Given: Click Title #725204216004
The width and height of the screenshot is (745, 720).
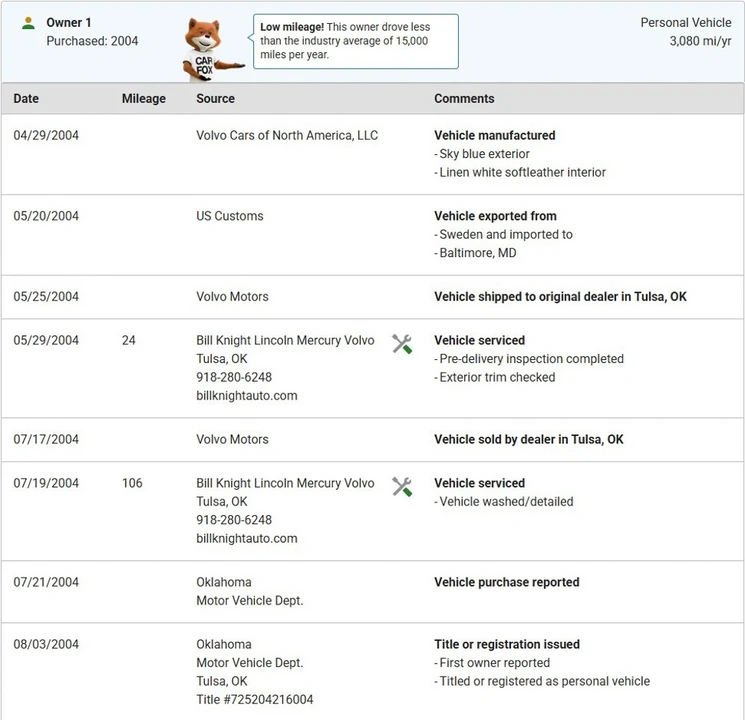Looking at the screenshot, I should (x=255, y=700).
